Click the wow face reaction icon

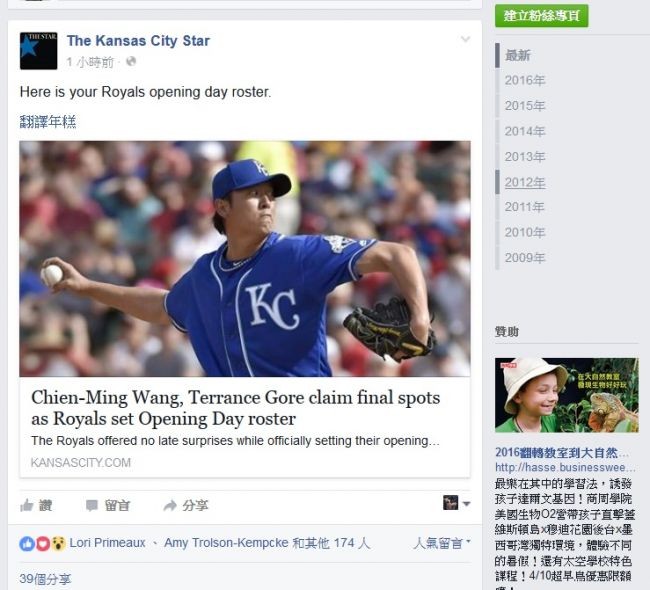tap(58, 544)
